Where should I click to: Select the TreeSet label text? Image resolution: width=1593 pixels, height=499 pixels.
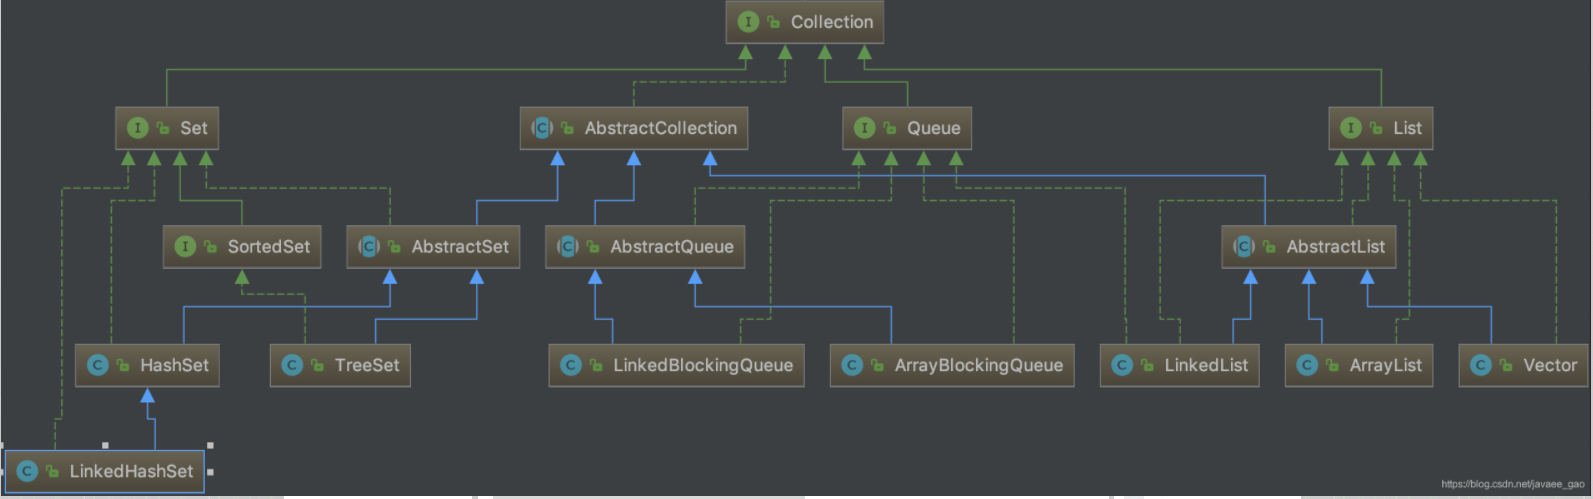[x=367, y=366]
